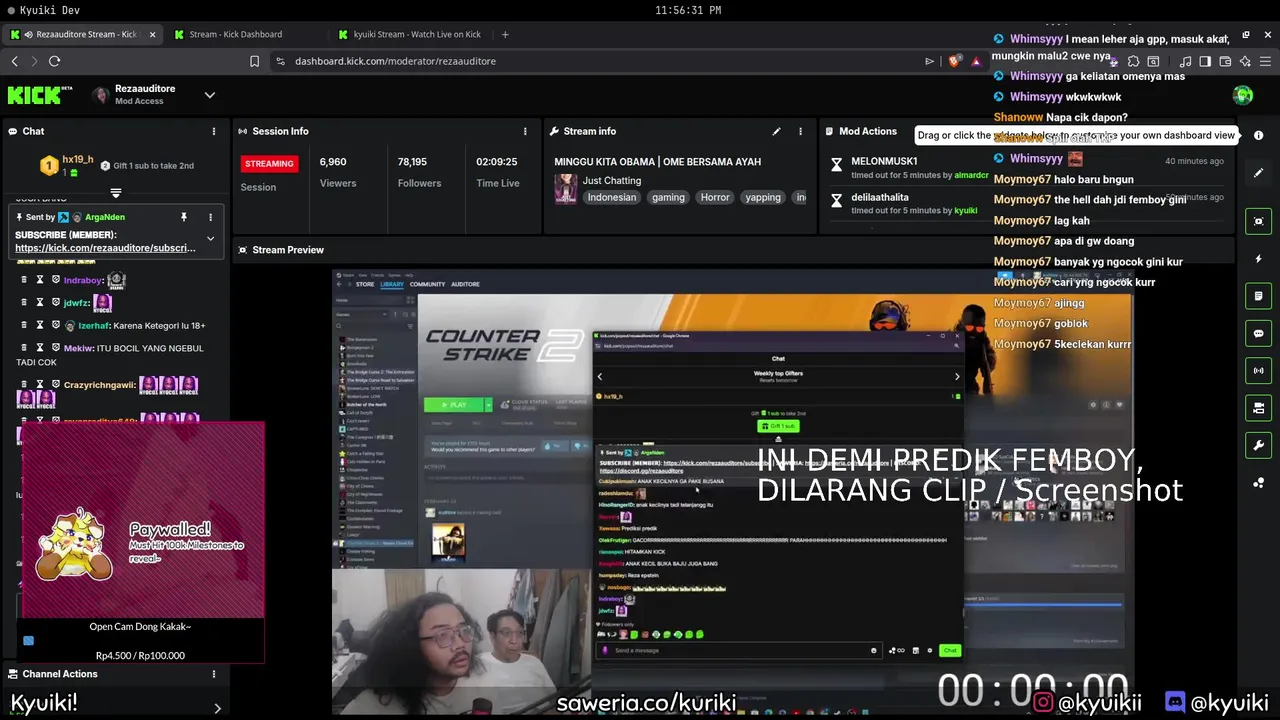Close the Rezaauditore Stream tab

tap(152, 34)
